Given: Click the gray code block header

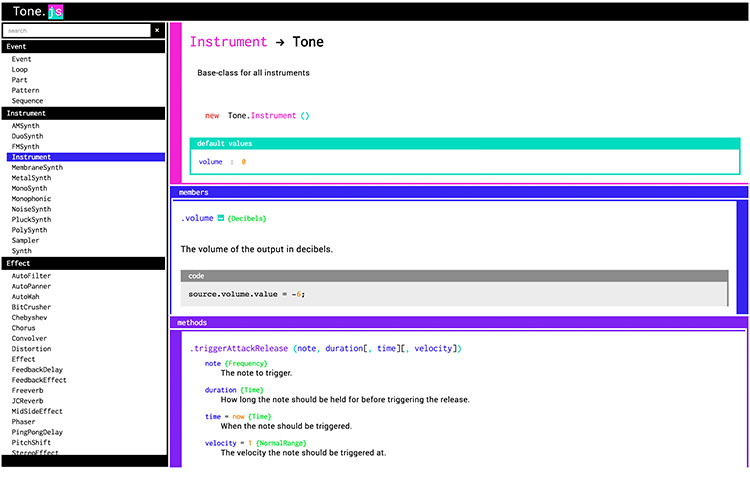Looking at the screenshot, I should (454, 276).
